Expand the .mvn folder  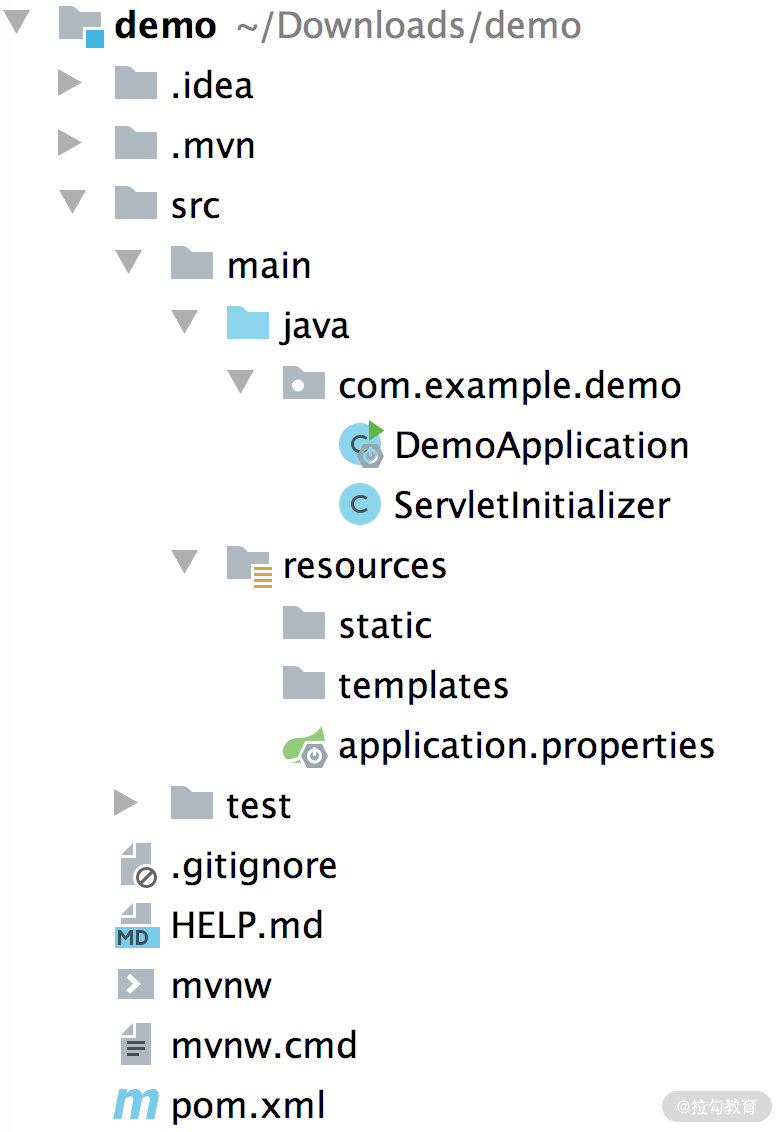pos(69,144)
